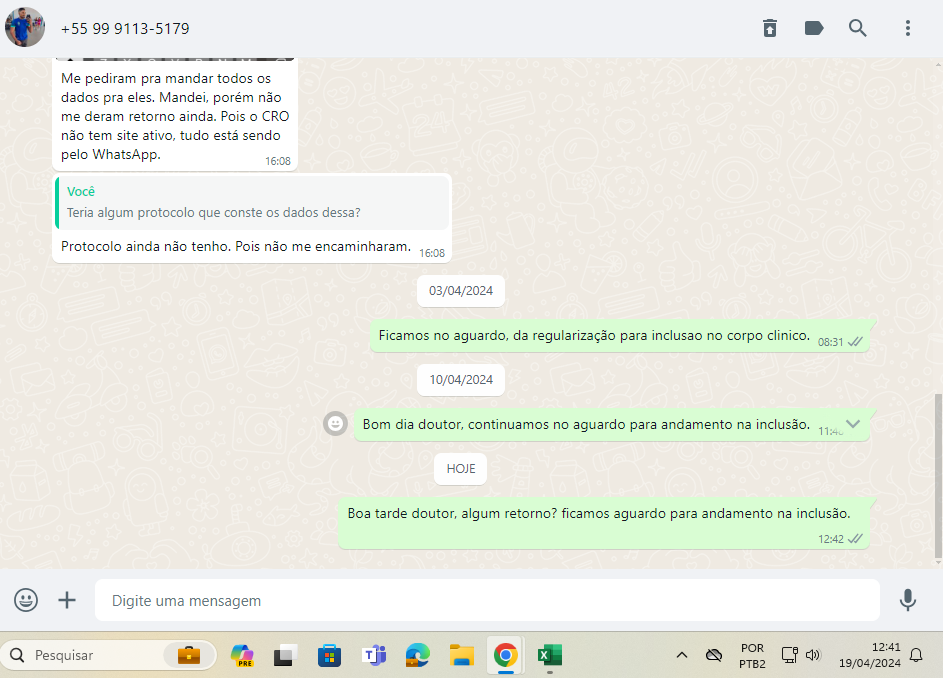Select the 03/04/2024 date chip
Image resolution: width=943 pixels, height=678 pixels.
(x=461, y=291)
